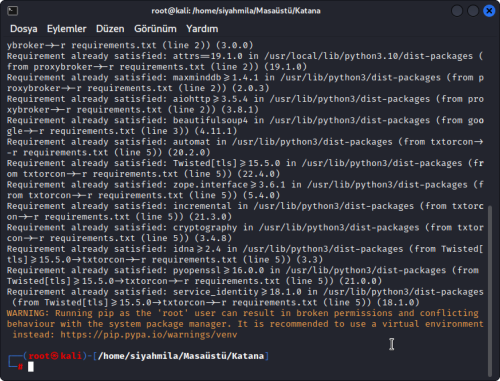Click 'incremental' requirement text
500x381 pixels.
click(x=202, y=206)
